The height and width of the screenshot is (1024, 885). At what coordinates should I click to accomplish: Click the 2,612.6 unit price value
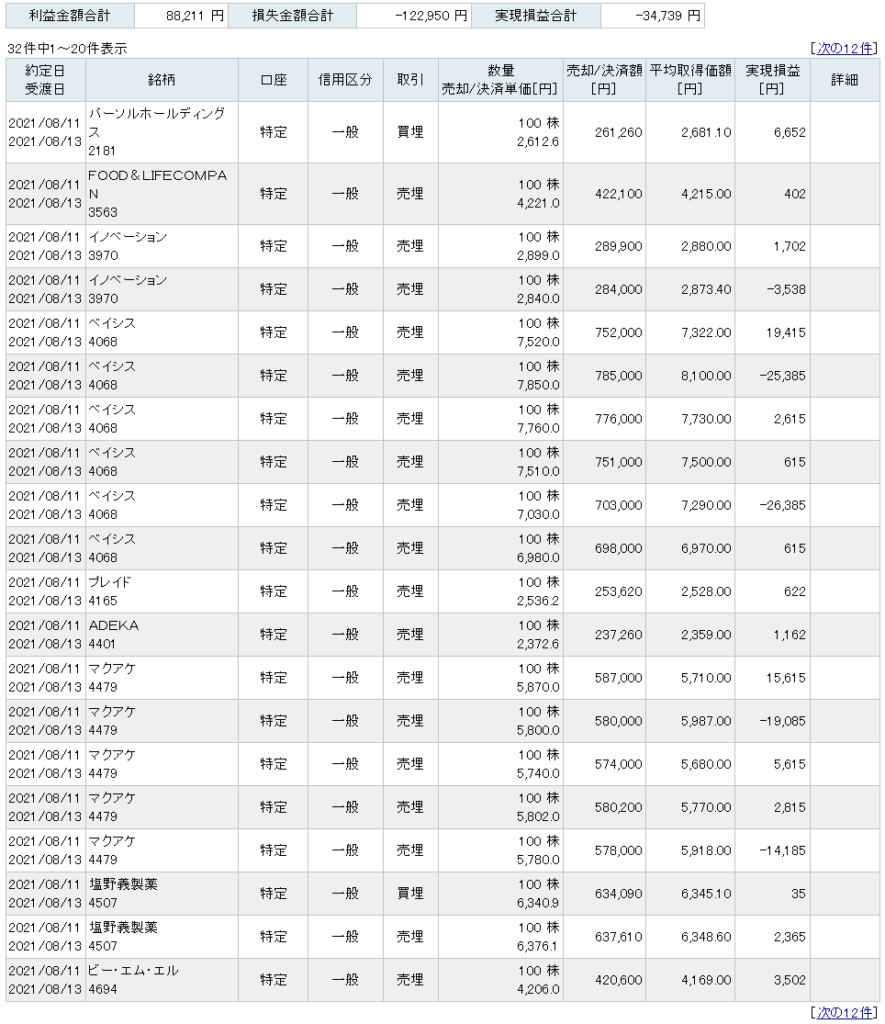point(538,142)
